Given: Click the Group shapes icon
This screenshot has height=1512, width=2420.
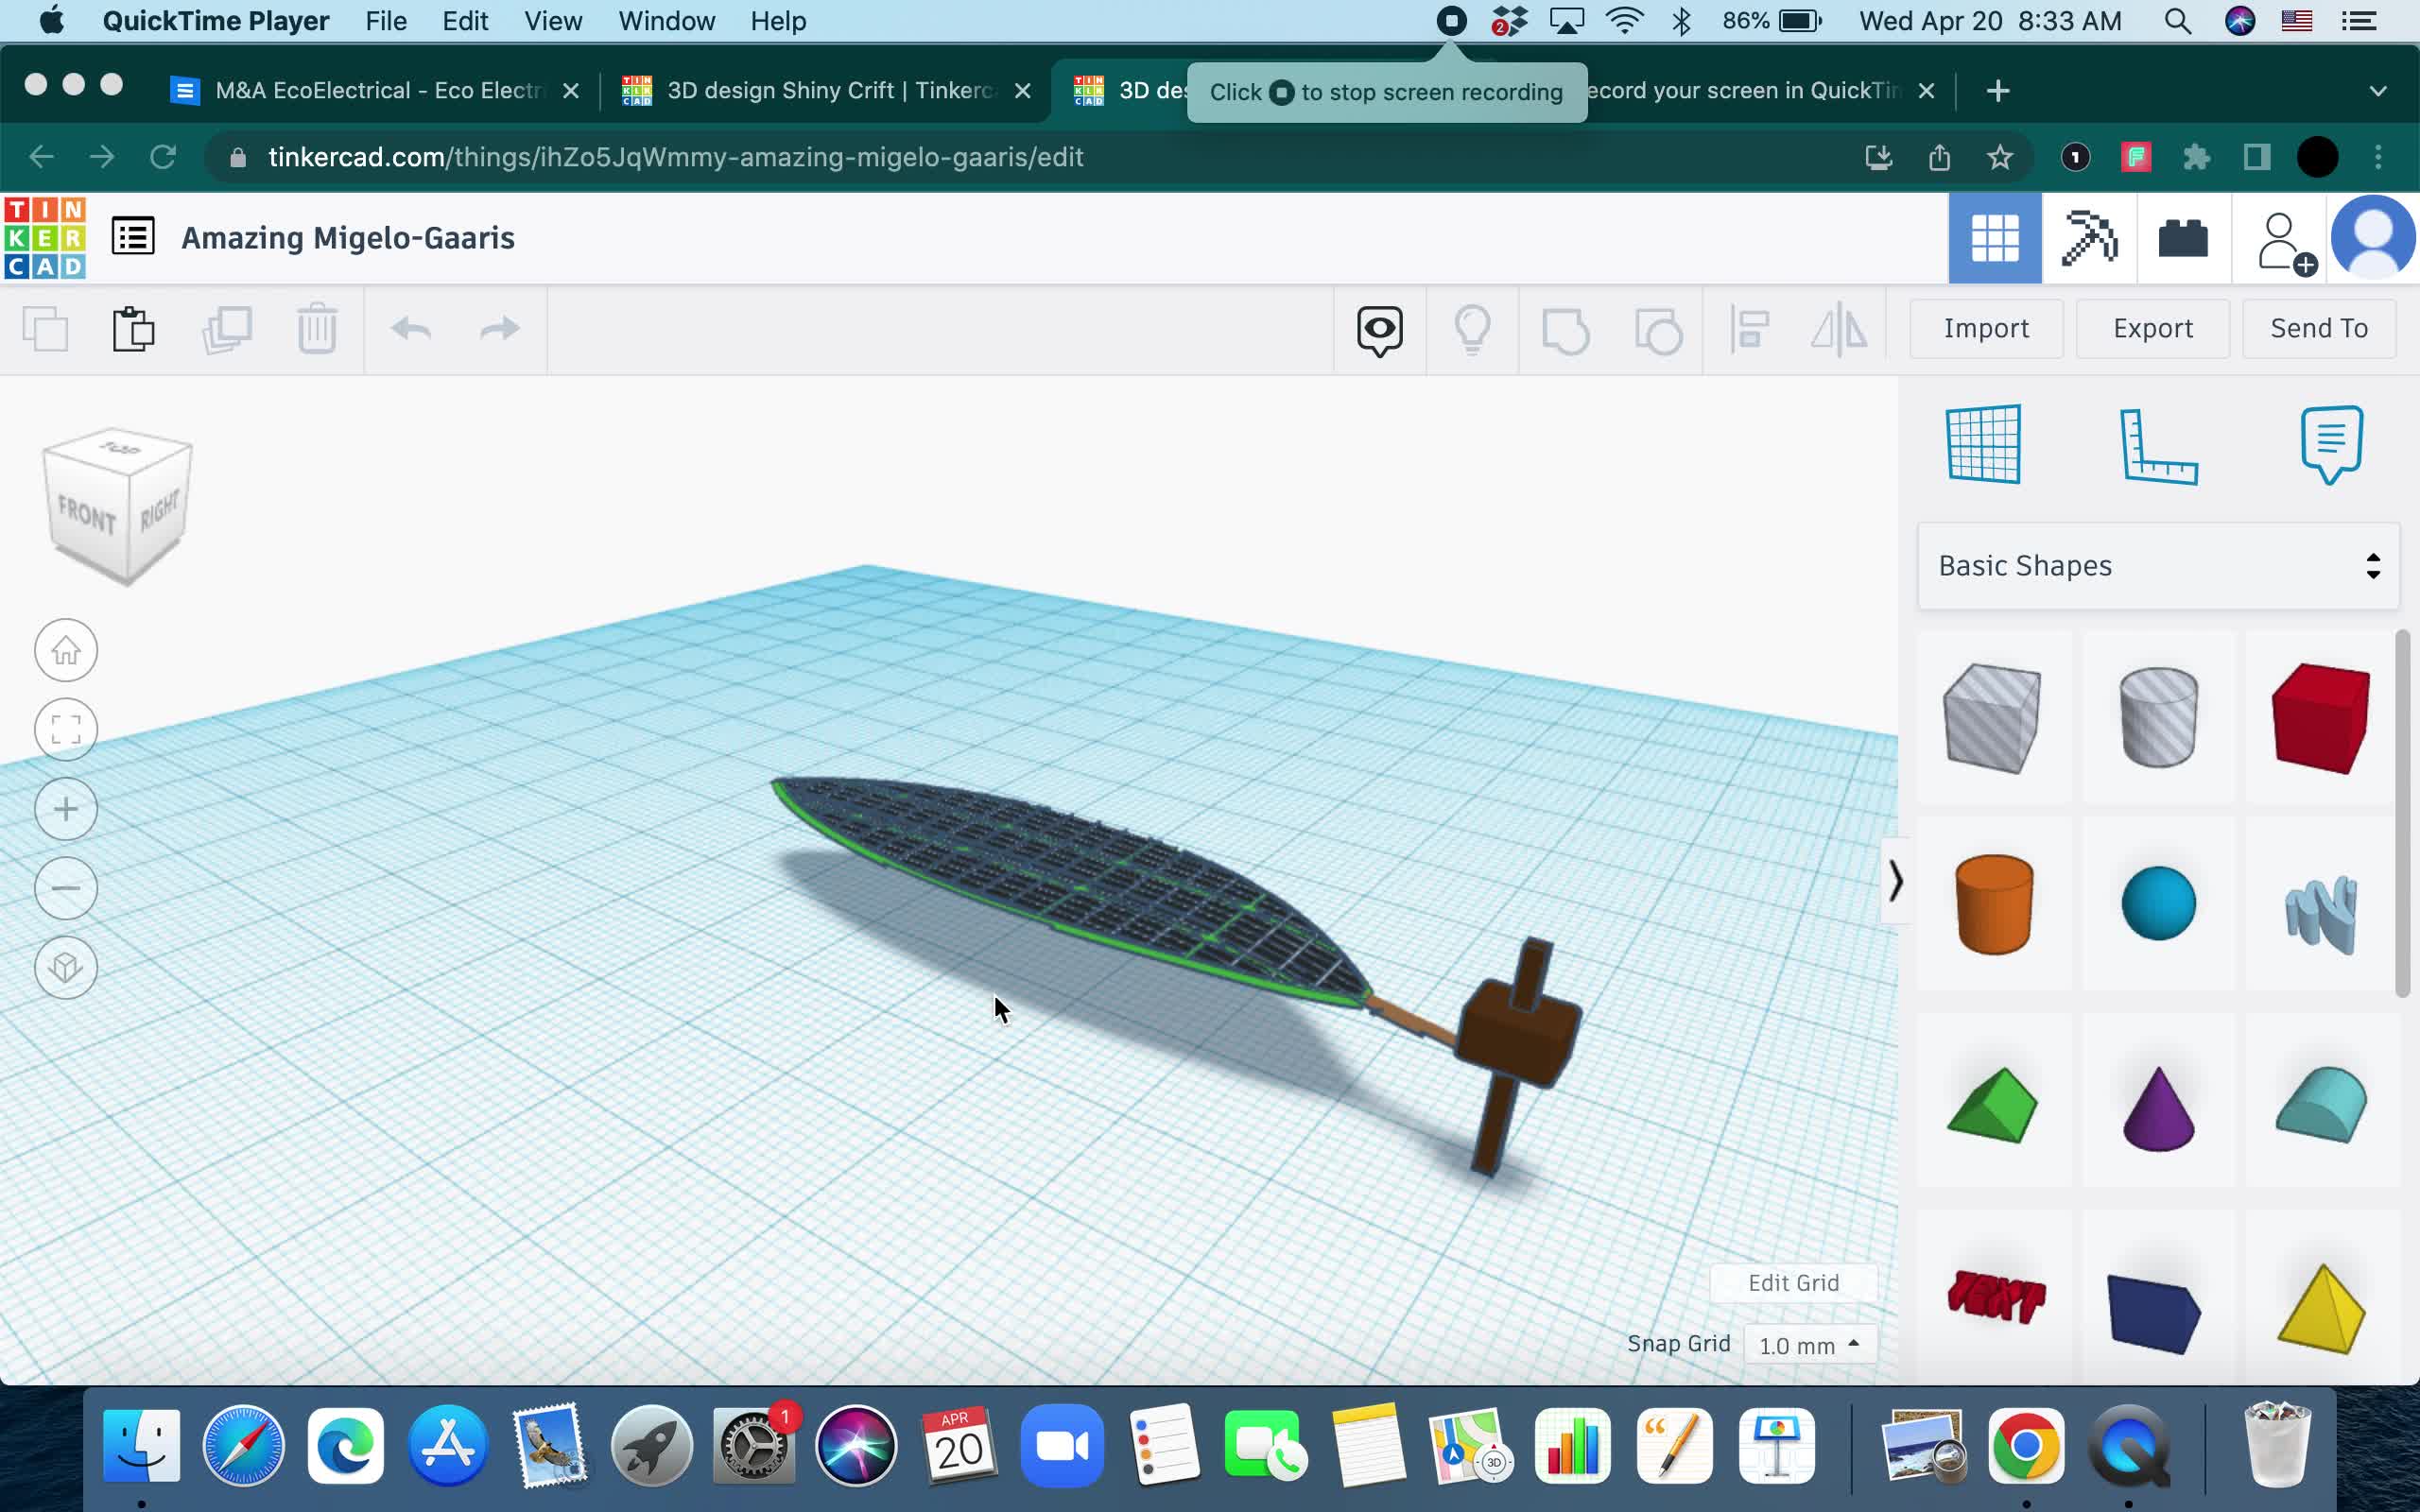Looking at the screenshot, I should click(x=1565, y=330).
